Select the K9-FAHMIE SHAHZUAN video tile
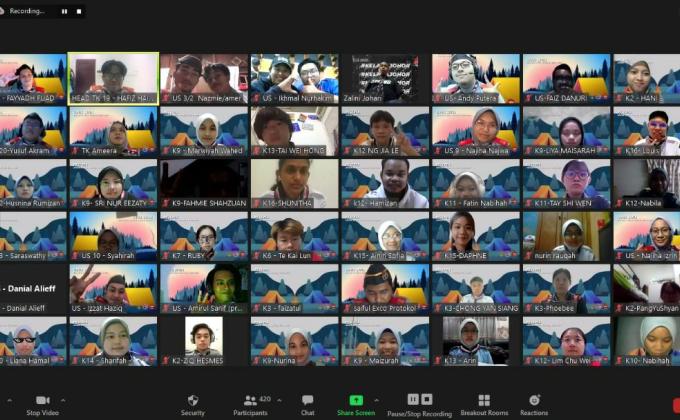Image resolution: width=680 pixels, height=420 pixels. pos(204,183)
